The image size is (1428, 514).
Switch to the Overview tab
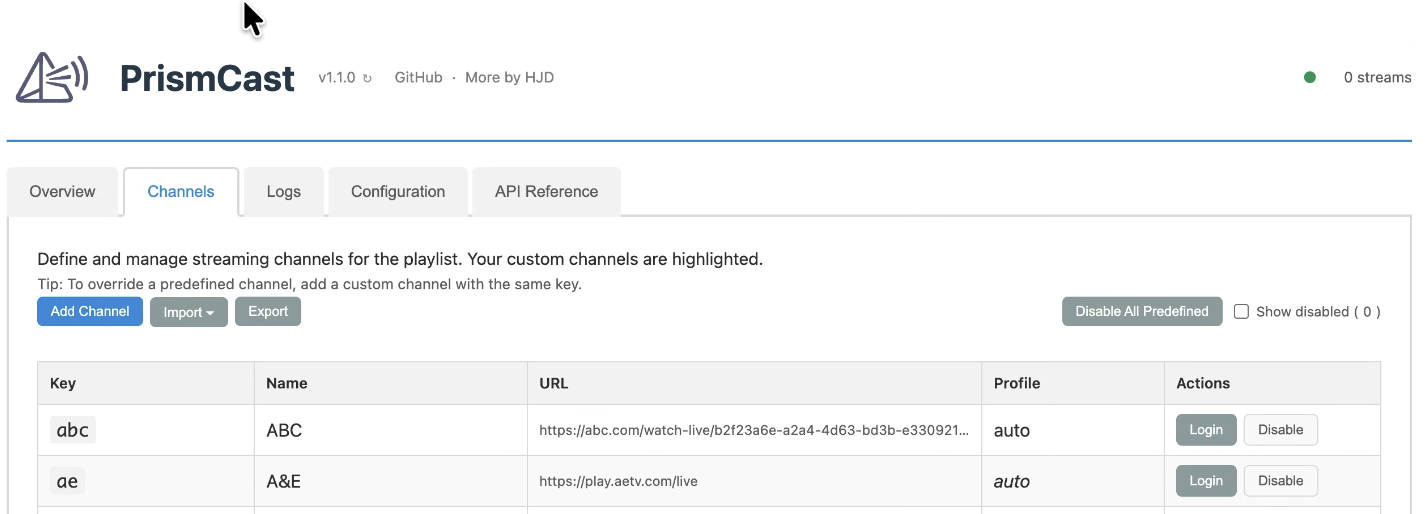click(62, 192)
